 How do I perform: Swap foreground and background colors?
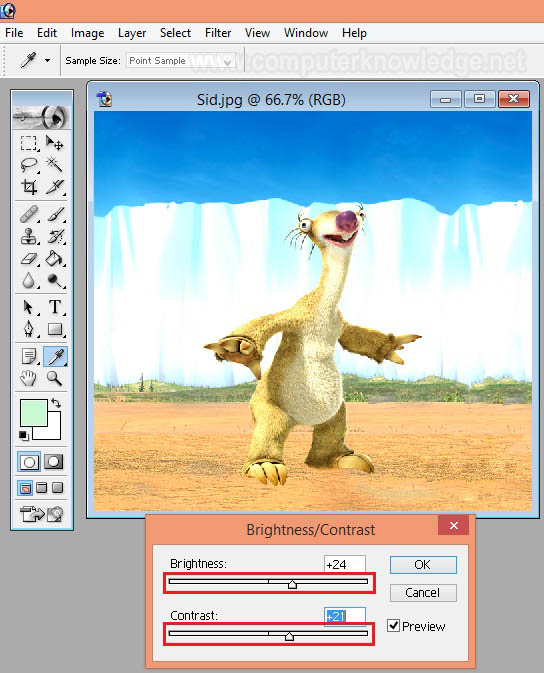[56, 403]
